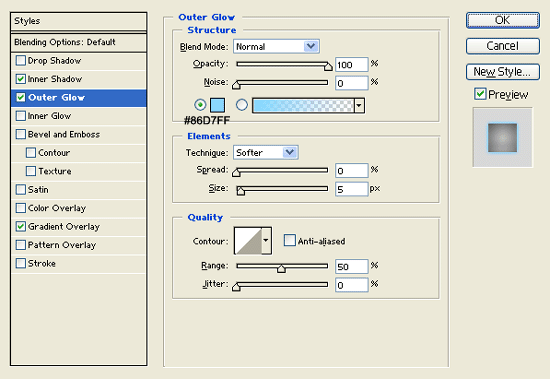This screenshot has width=550, height=379.
Task: Tick the Texture sub-option checkbox
Action: [x=31, y=171]
